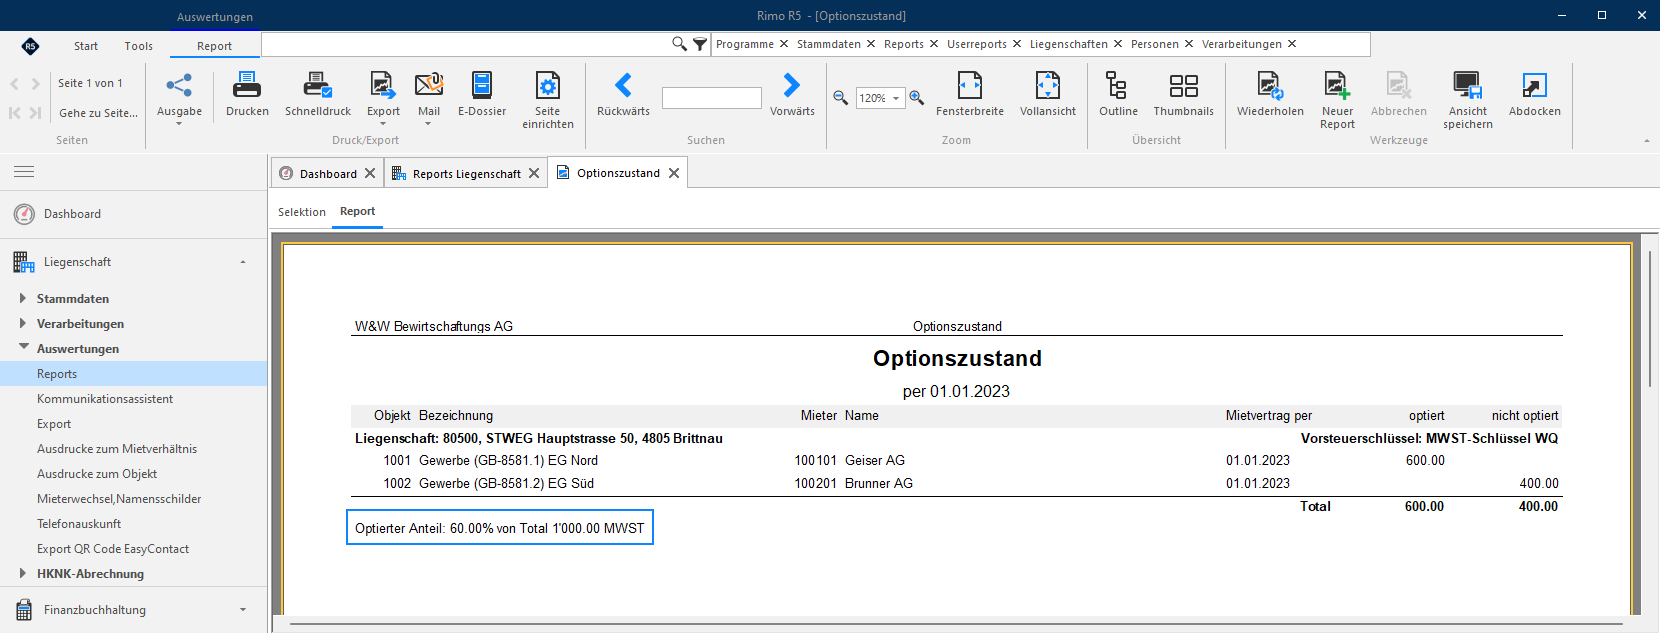Viewport: 1660px width, 633px height.
Task: Toggle the hamburger sidebar menu
Action: coord(24,172)
